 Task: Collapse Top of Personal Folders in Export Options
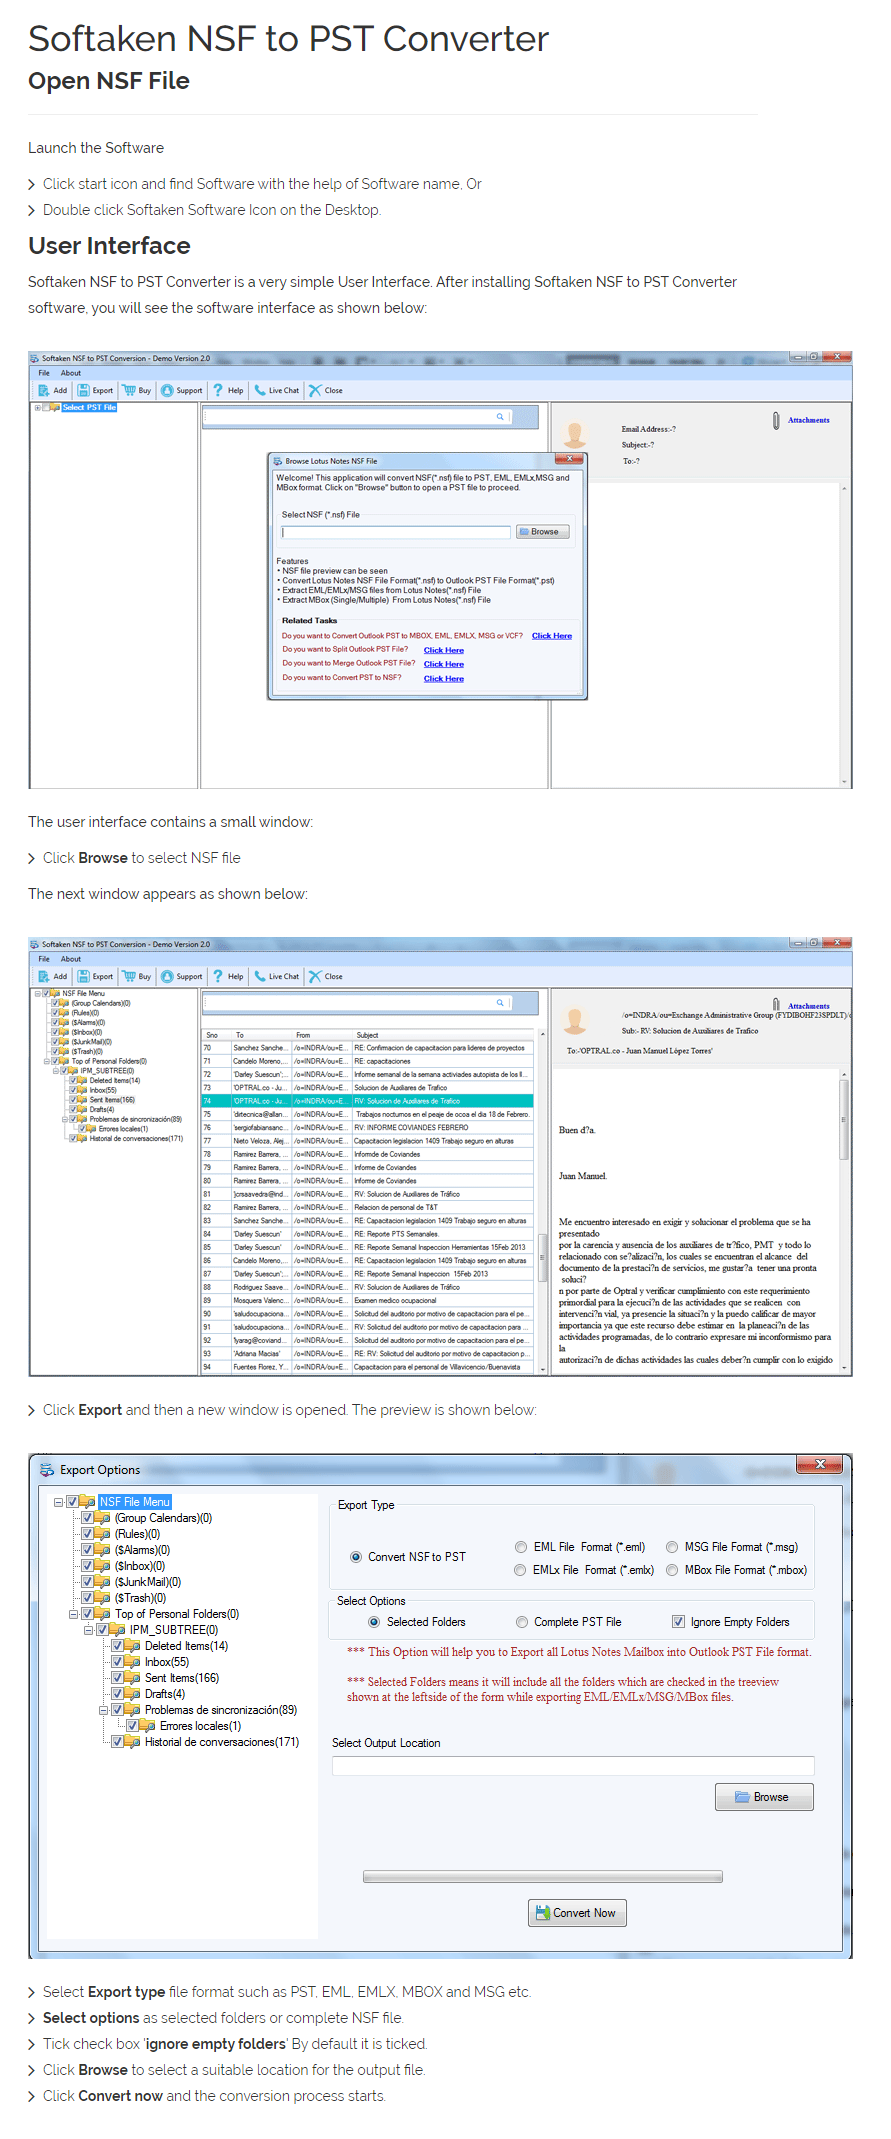click(x=73, y=1614)
